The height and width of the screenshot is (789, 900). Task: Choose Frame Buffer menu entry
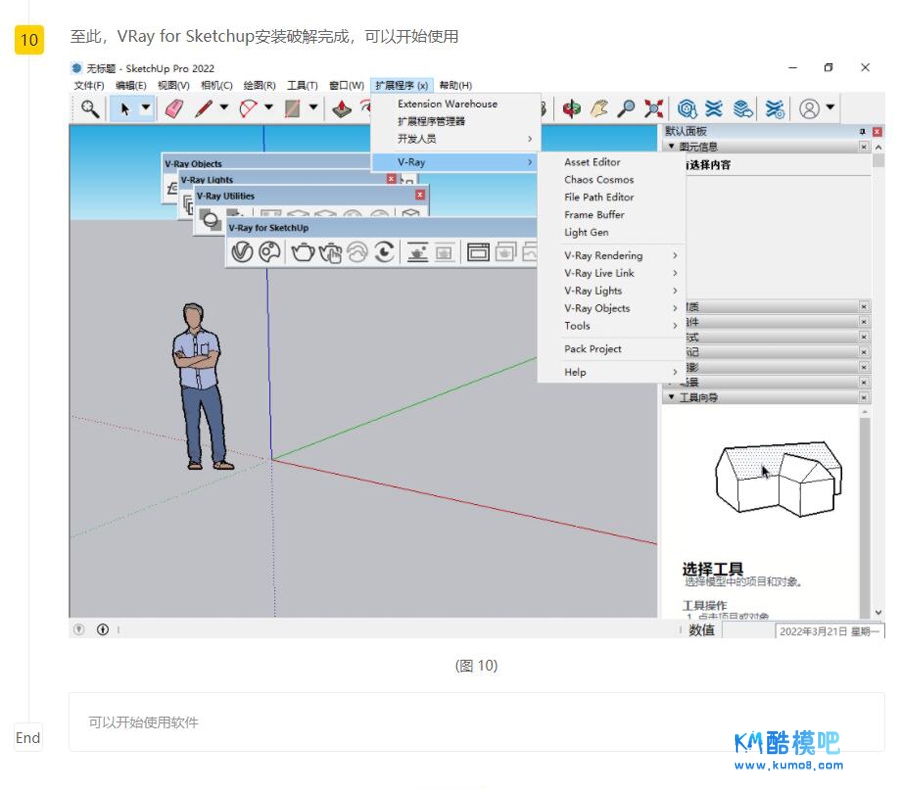coord(611,215)
